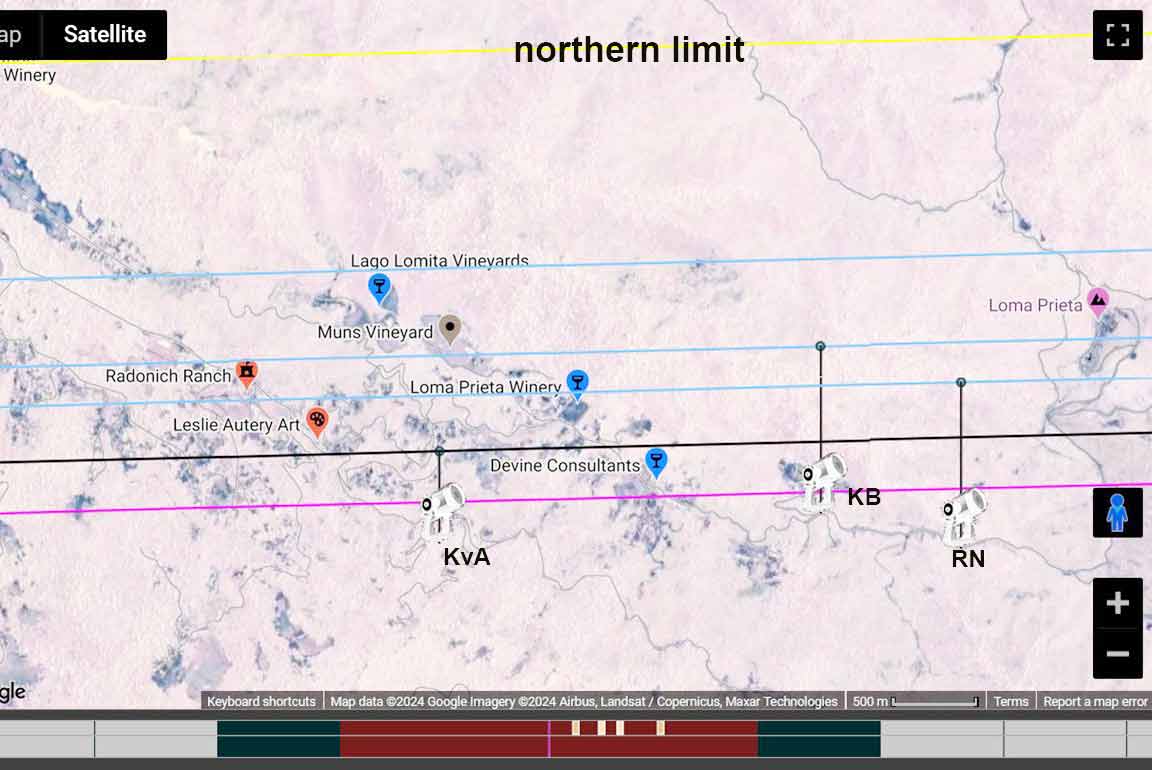This screenshot has width=1152, height=770.
Task: Open the Loma Prieta Winery pin
Action: tap(577, 385)
